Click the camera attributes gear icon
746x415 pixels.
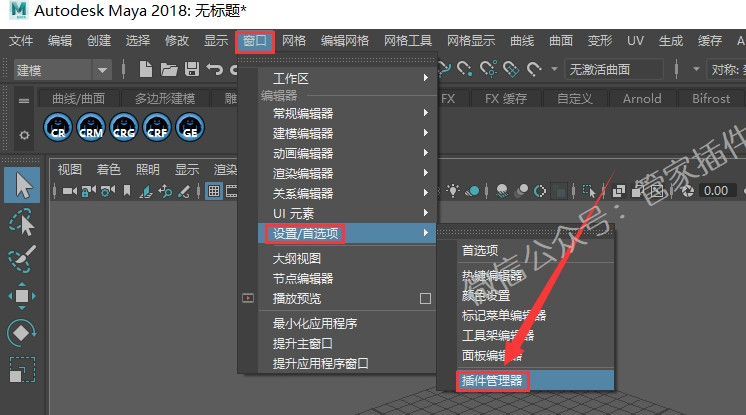click(108, 191)
